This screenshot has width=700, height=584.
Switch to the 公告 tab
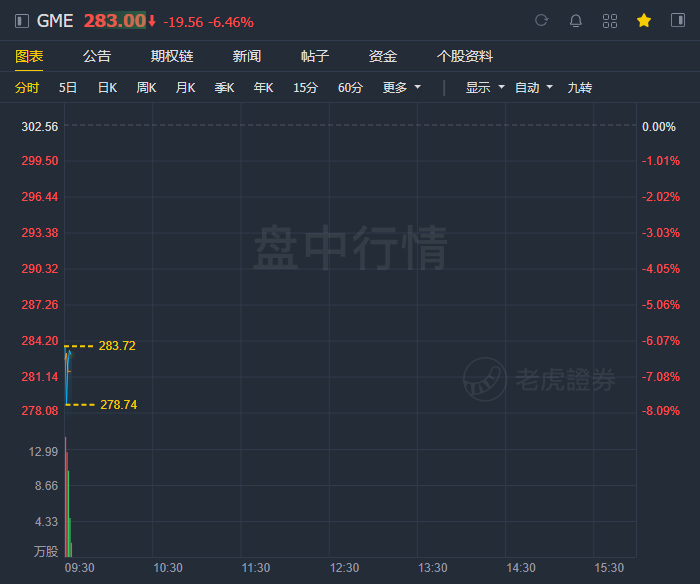[97, 57]
